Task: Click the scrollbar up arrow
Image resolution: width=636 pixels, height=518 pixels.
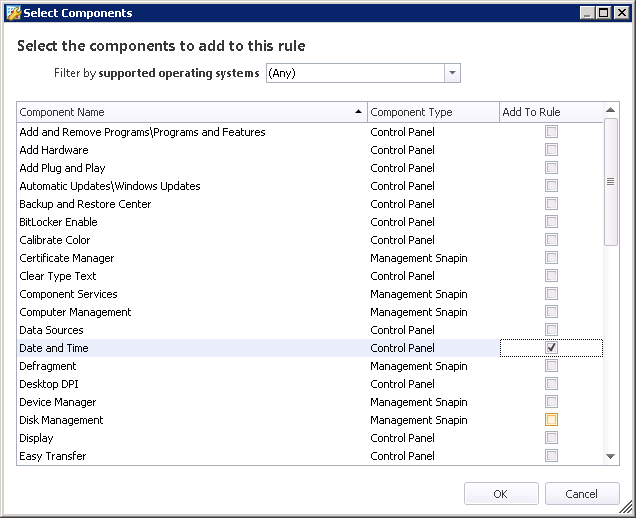Action: [610, 110]
